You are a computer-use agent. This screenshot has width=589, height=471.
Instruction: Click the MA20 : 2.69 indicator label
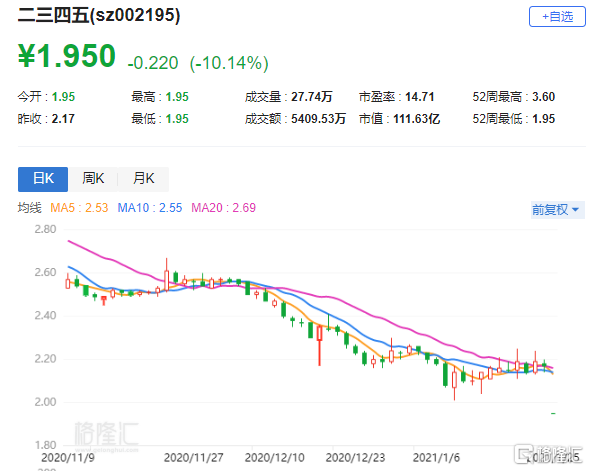tap(224, 208)
